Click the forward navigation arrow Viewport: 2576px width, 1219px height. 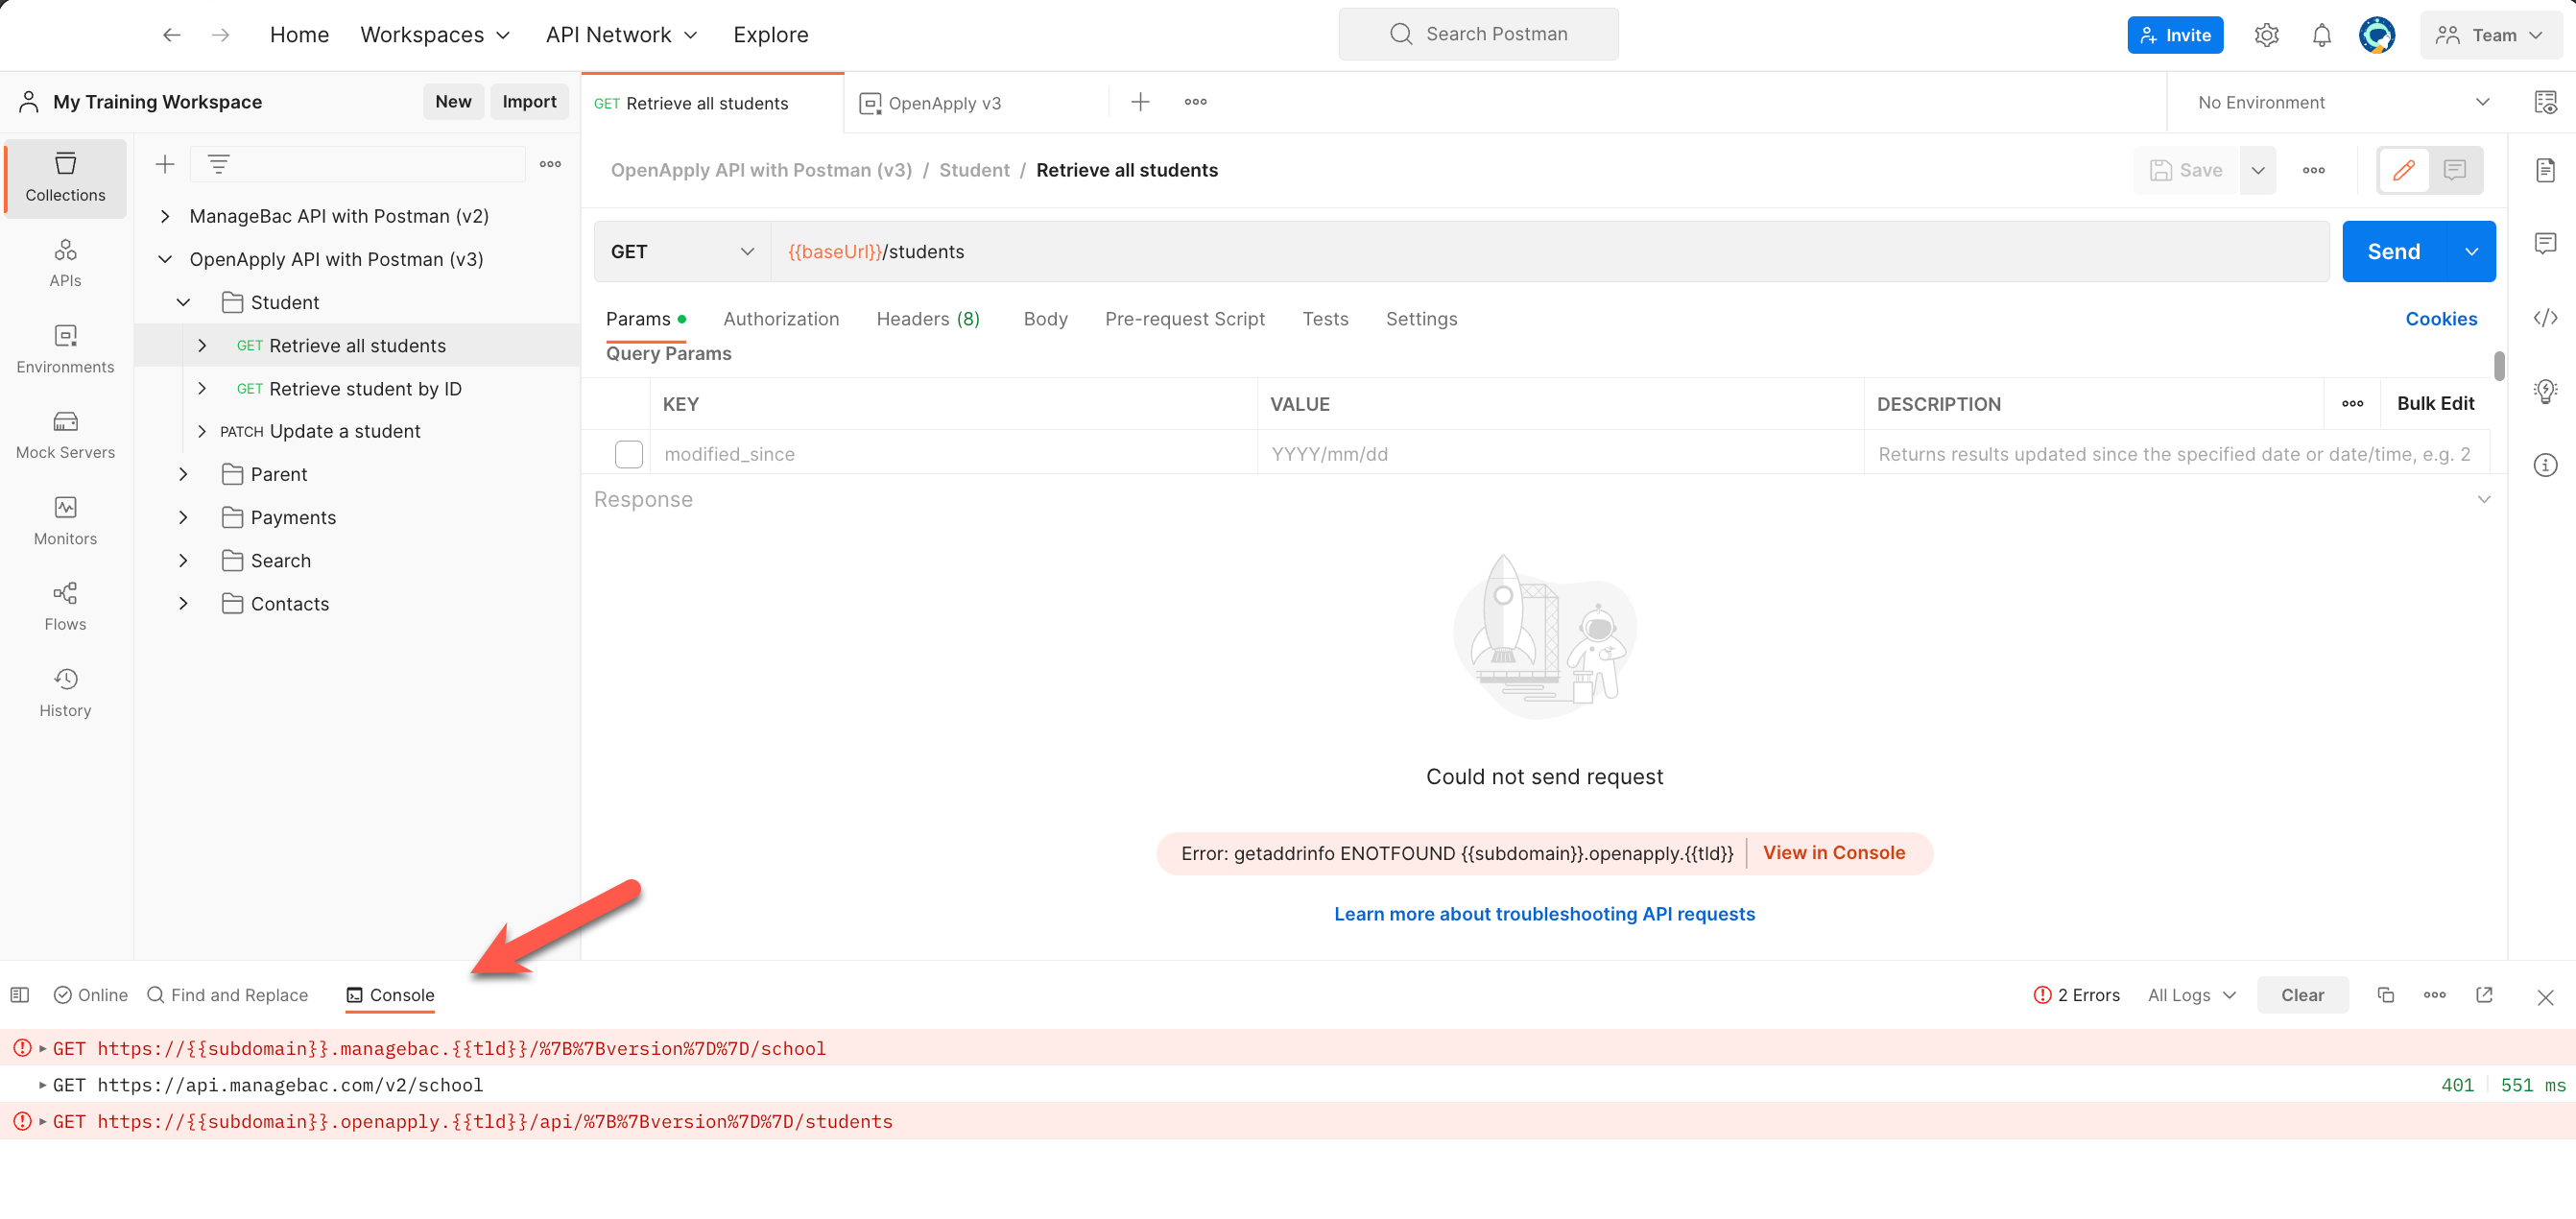tap(221, 35)
